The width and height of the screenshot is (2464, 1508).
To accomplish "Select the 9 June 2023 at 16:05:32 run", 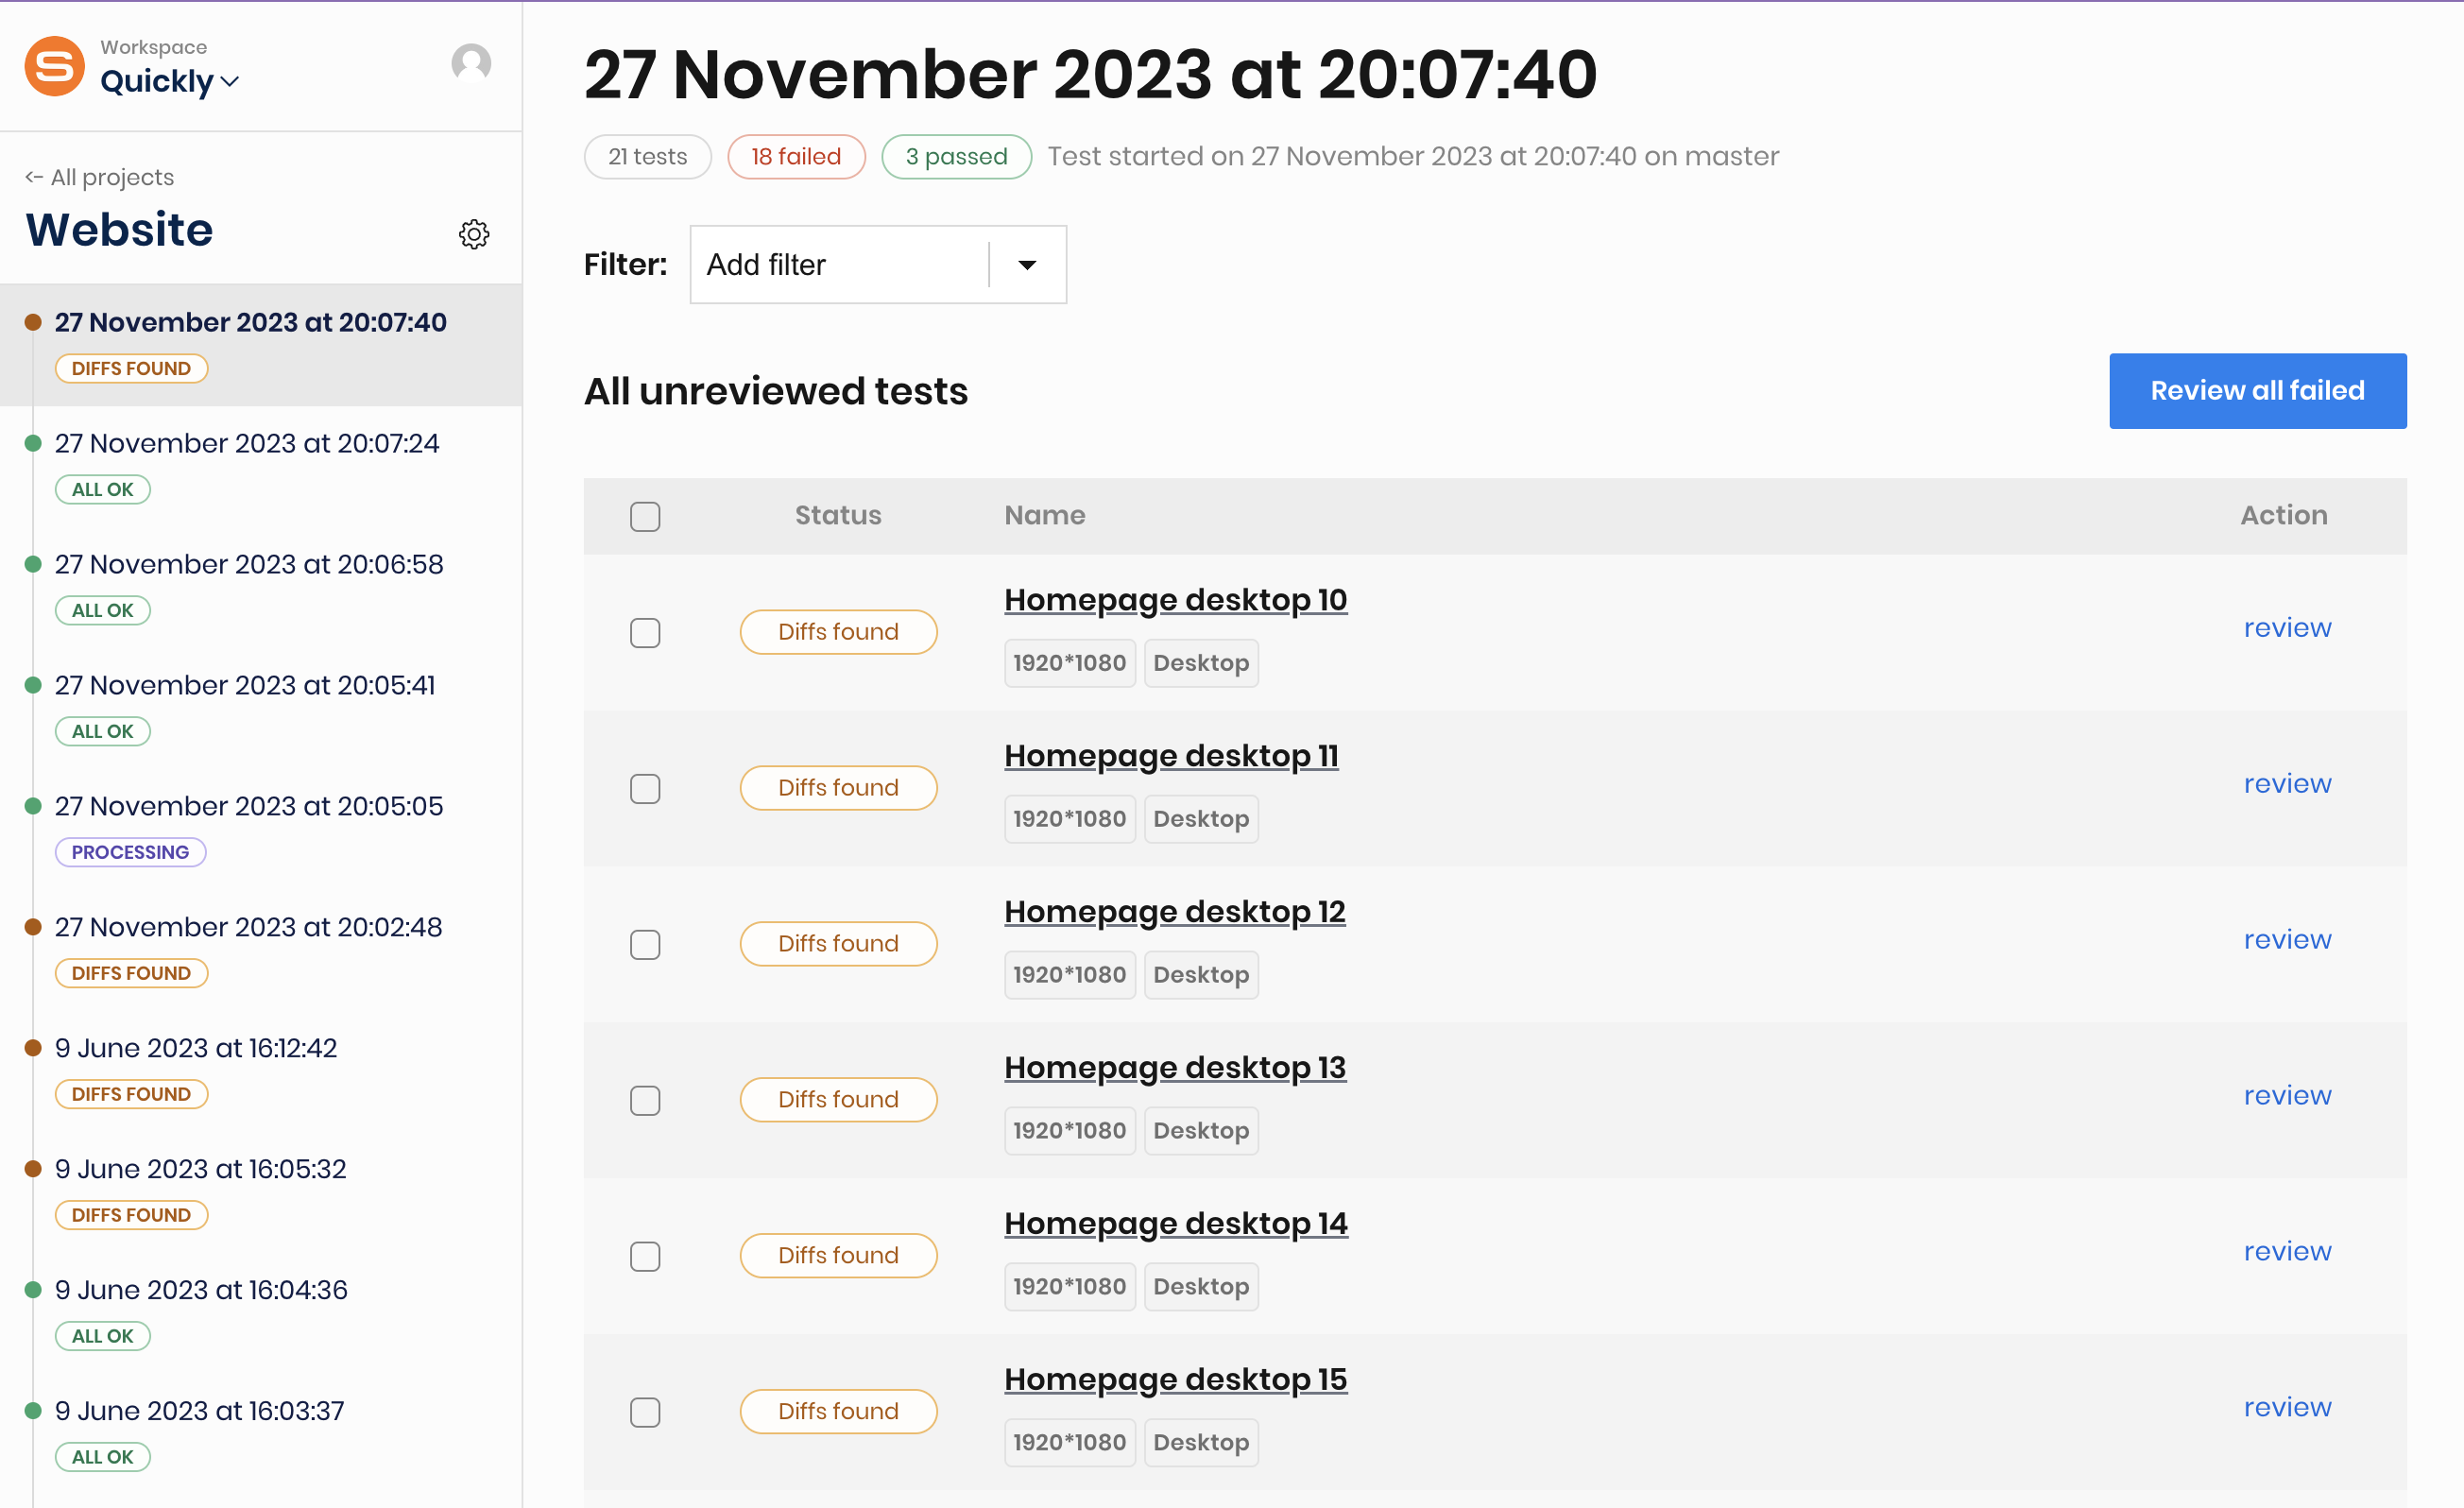I will pos(200,1169).
